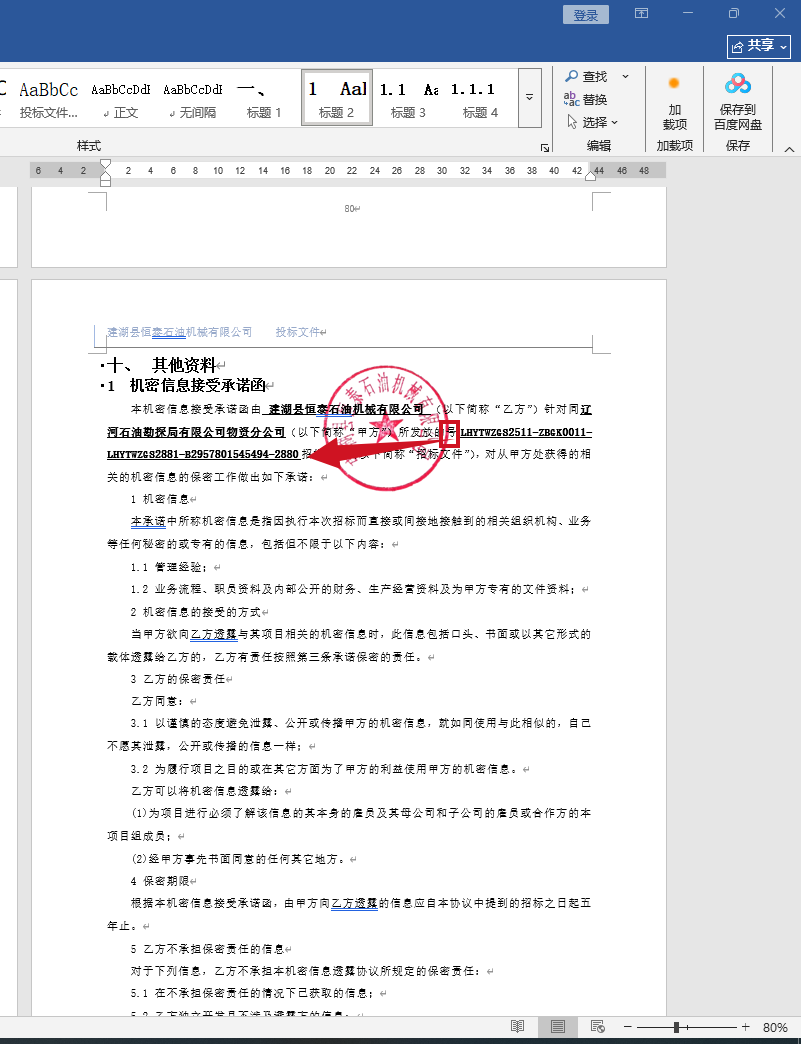
Task: Open the 选择 select dropdown
Action: pyautogui.click(x=593, y=122)
